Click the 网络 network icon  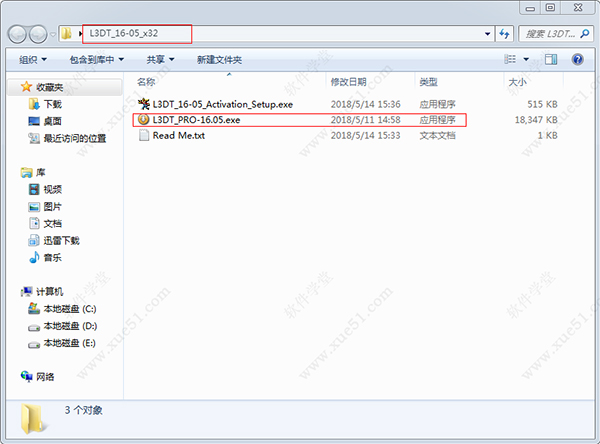coord(26,377)
